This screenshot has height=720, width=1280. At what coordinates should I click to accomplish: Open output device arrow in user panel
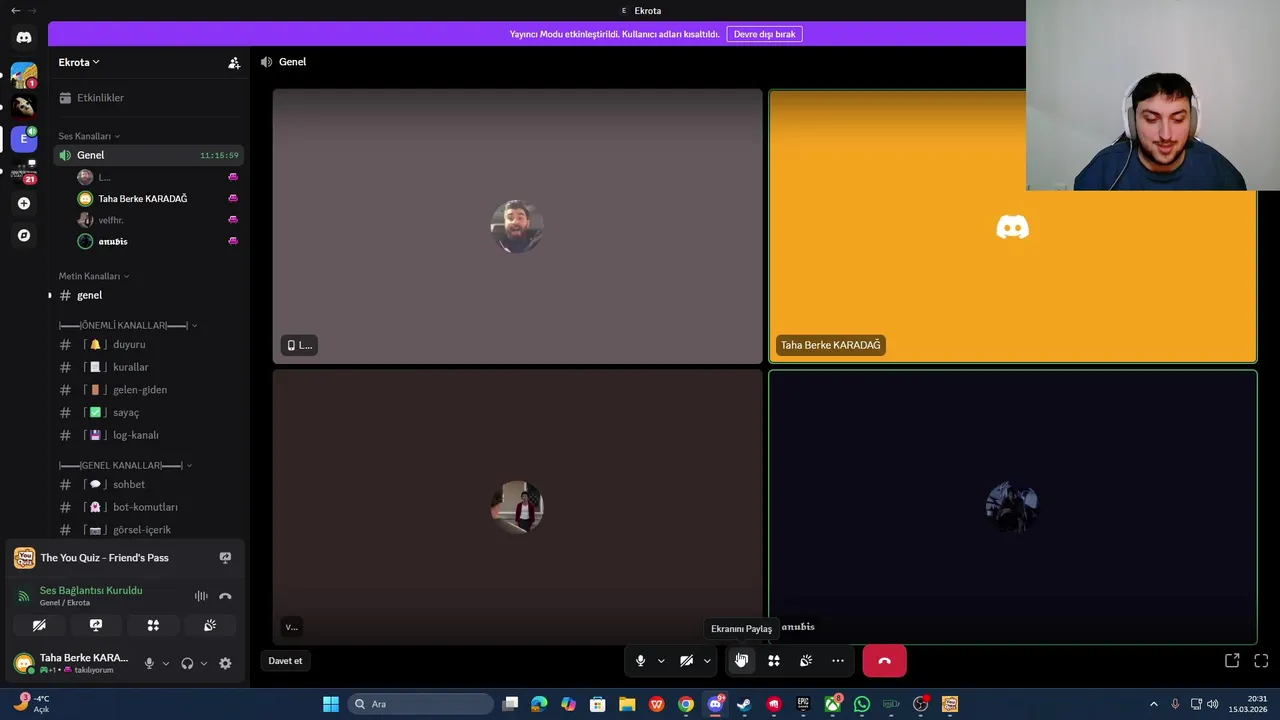[x=204, y=663]
